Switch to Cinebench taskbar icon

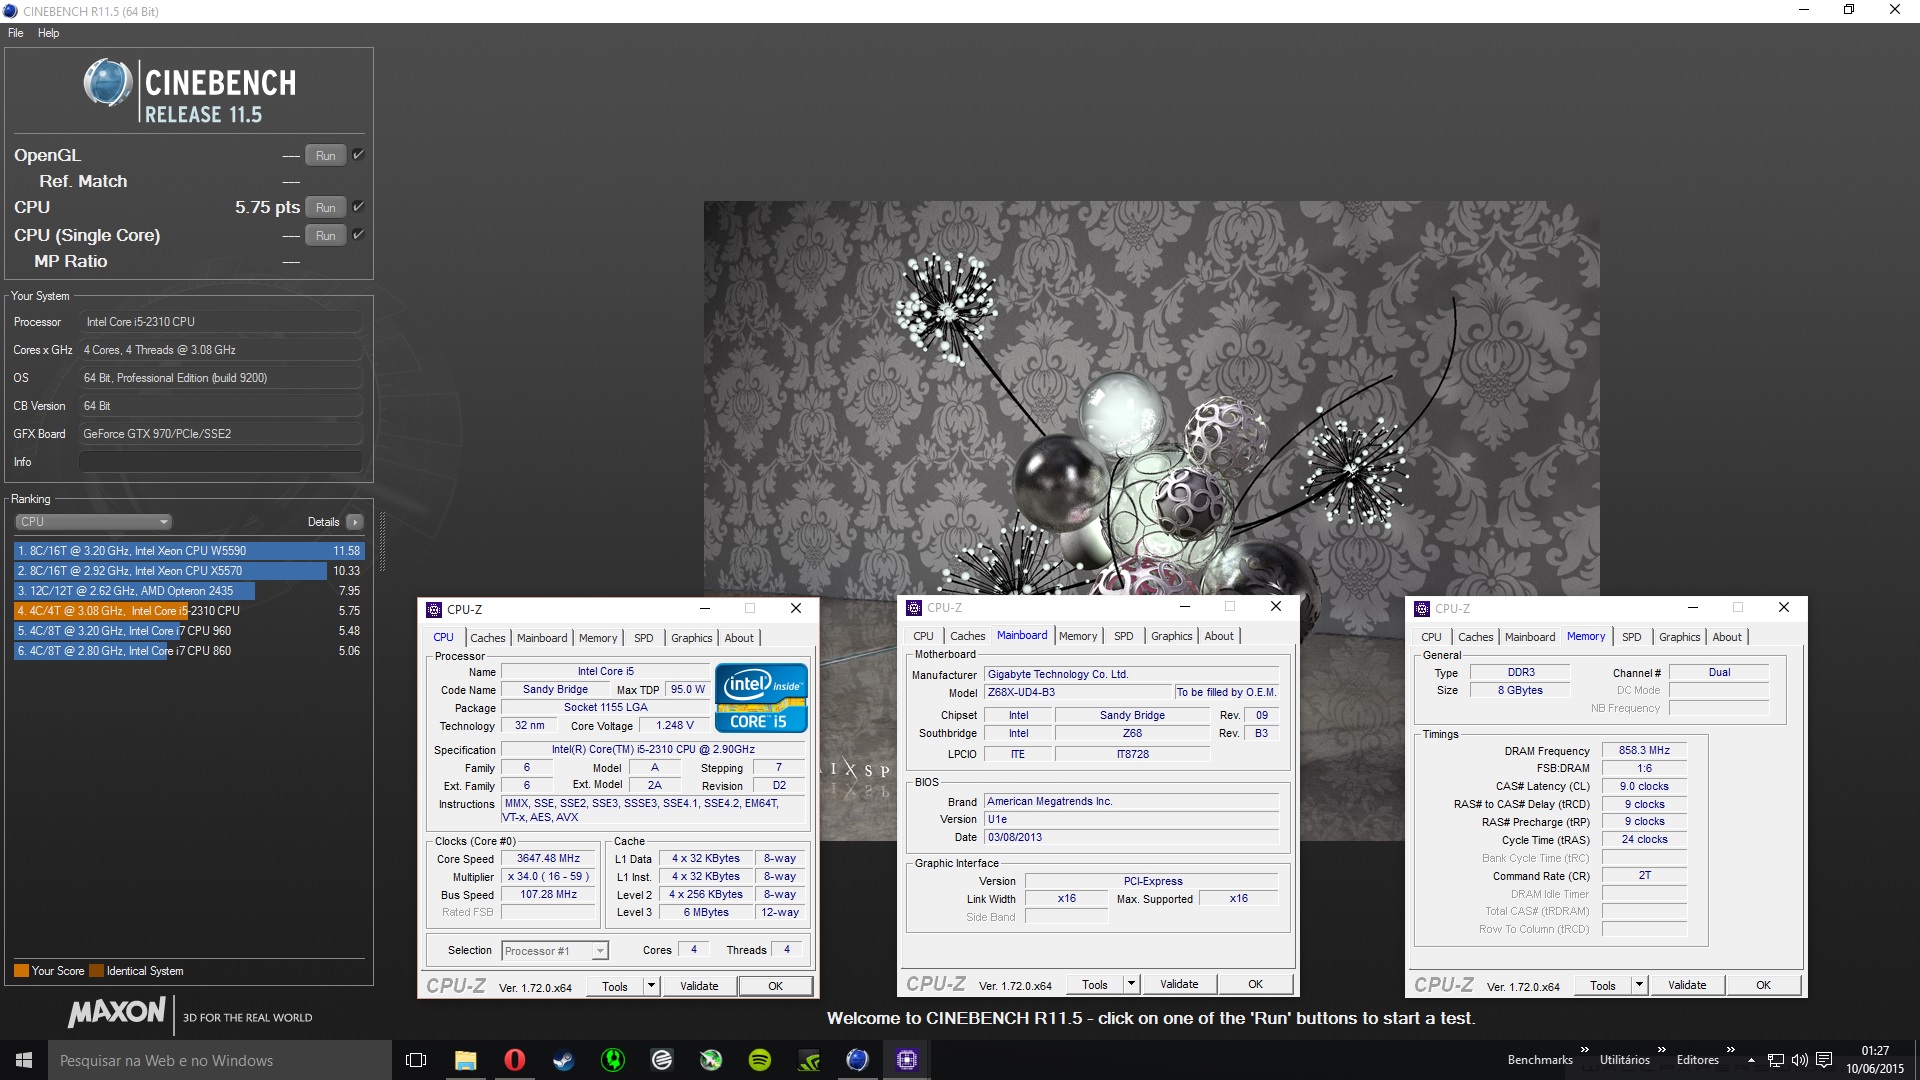pyautogui.click(x=858, y=1060)
